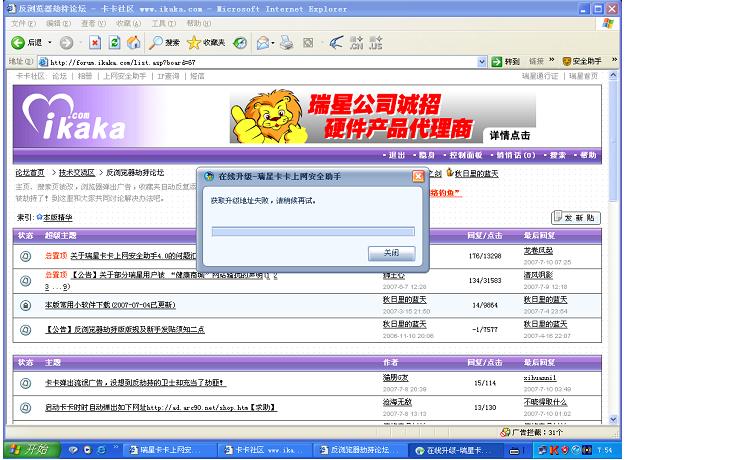
Task: Click the .US domain toolbar icon
Action: click(x=376, y=43)
